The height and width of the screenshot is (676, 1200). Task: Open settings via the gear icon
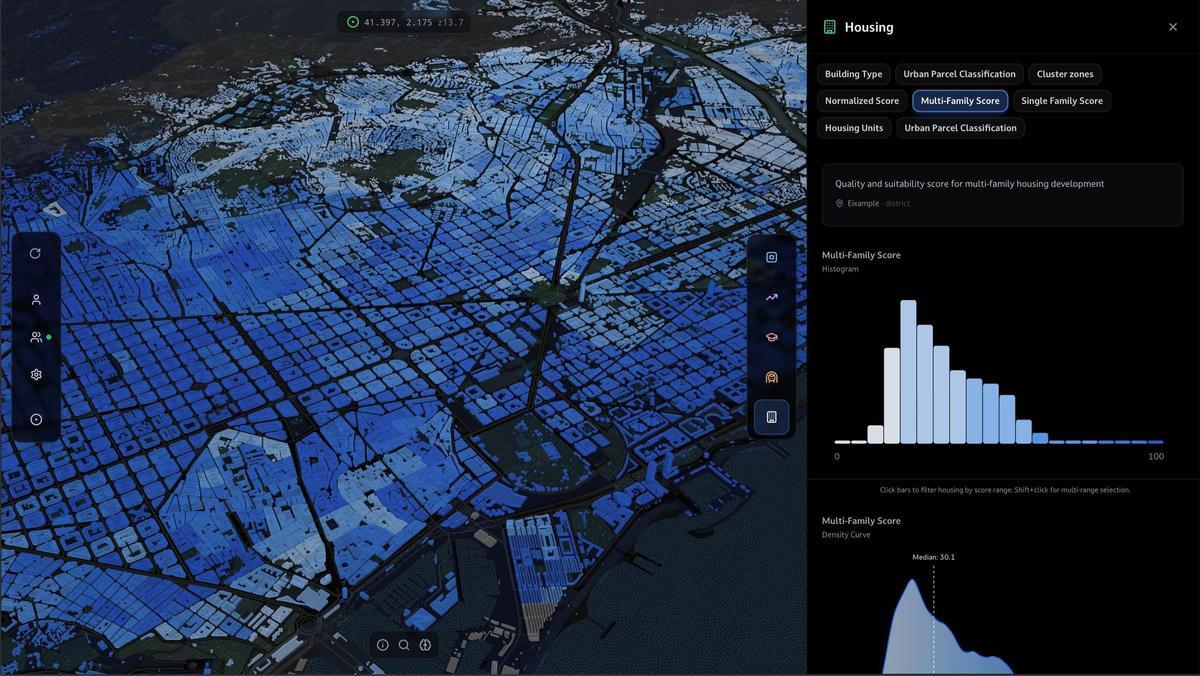click(x=36, y=374)
